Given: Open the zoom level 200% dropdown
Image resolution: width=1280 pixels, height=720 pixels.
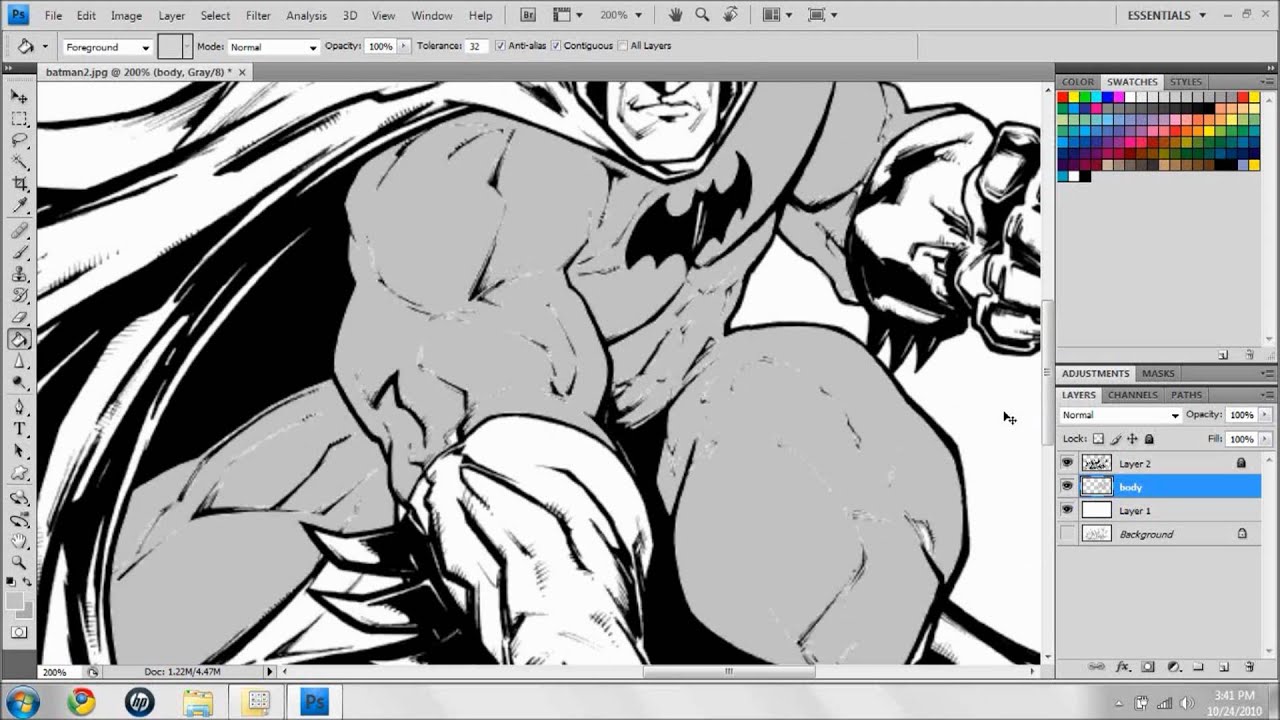Looking at the screenshot, I should point(620,15).
